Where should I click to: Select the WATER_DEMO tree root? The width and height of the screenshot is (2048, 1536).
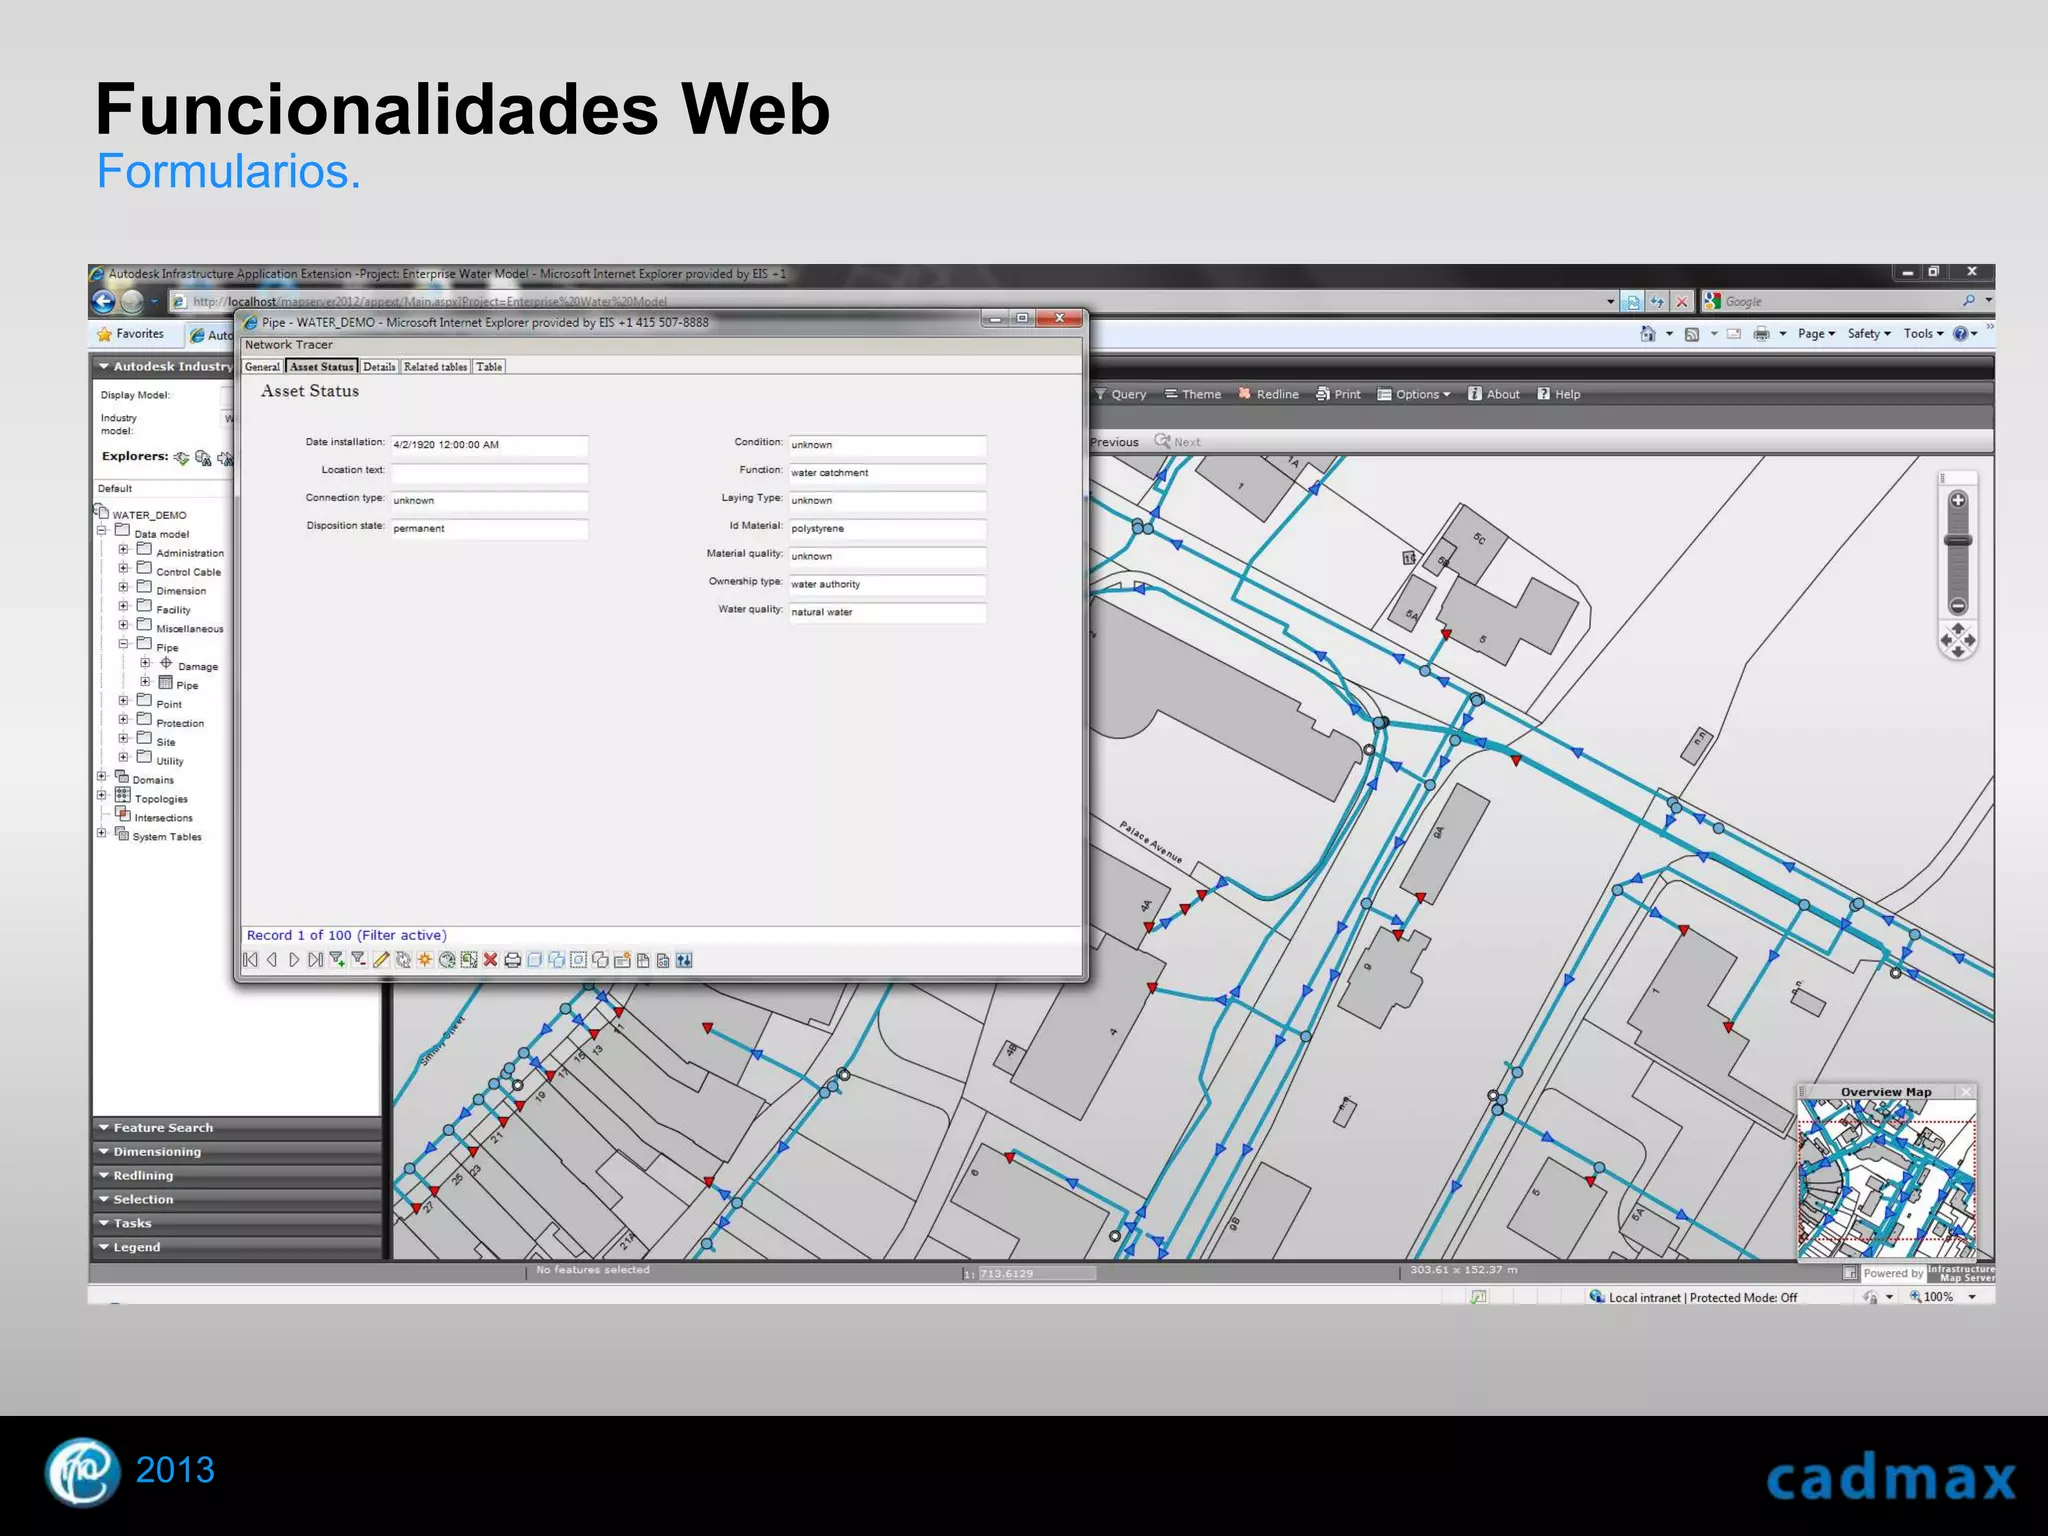tap(149, 515)
